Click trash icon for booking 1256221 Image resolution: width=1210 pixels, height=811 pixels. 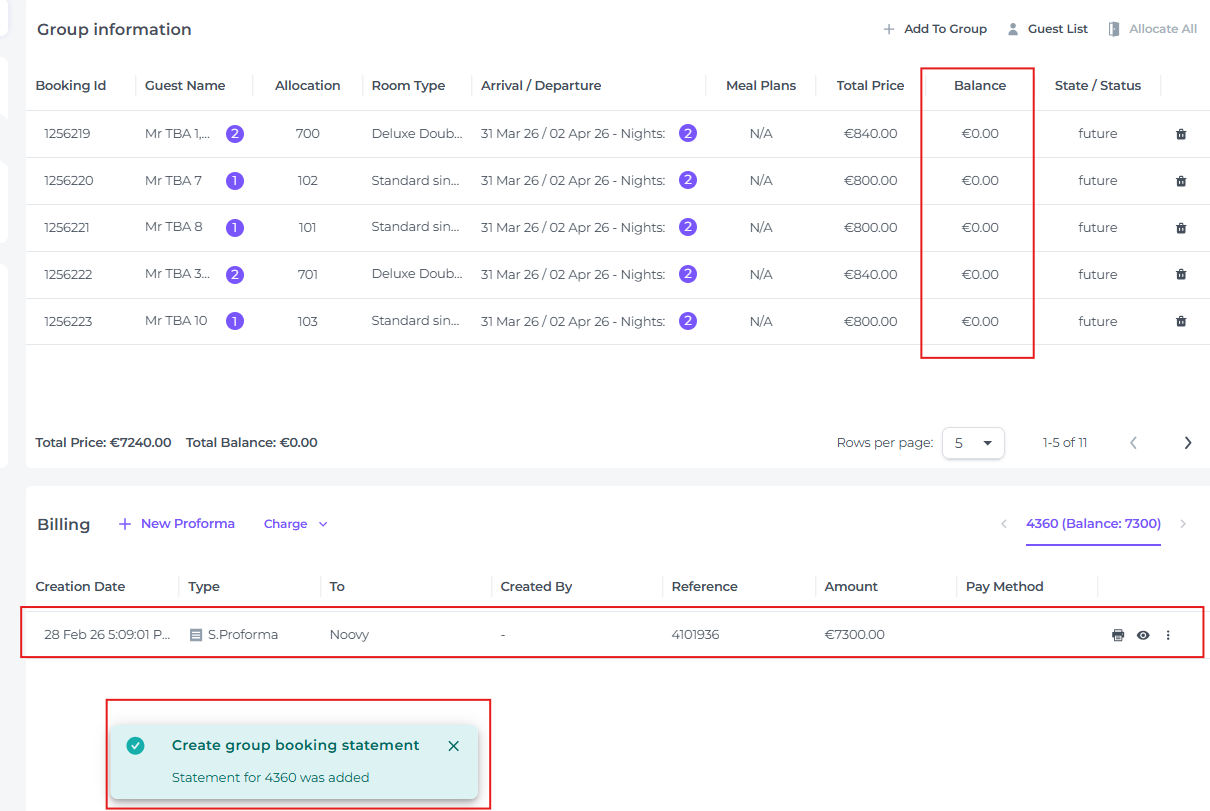click(1180, 228)
